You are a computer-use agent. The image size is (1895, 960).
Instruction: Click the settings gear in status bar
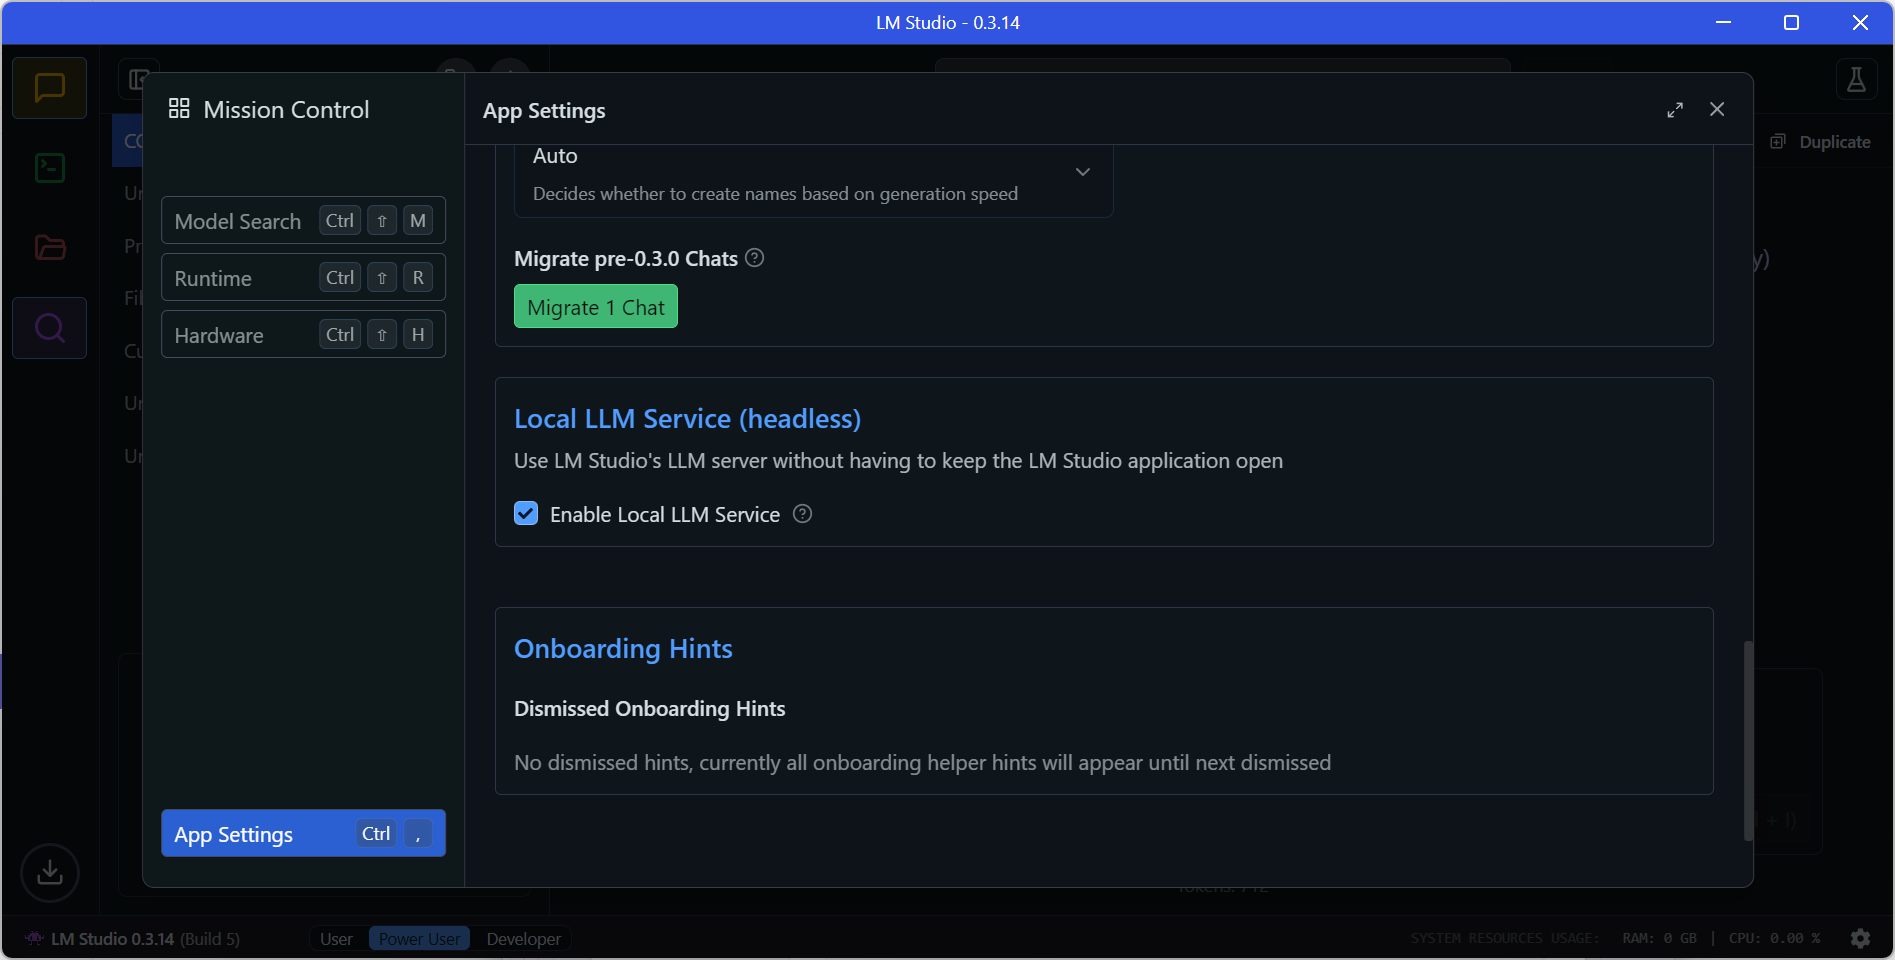point(1860,938)
